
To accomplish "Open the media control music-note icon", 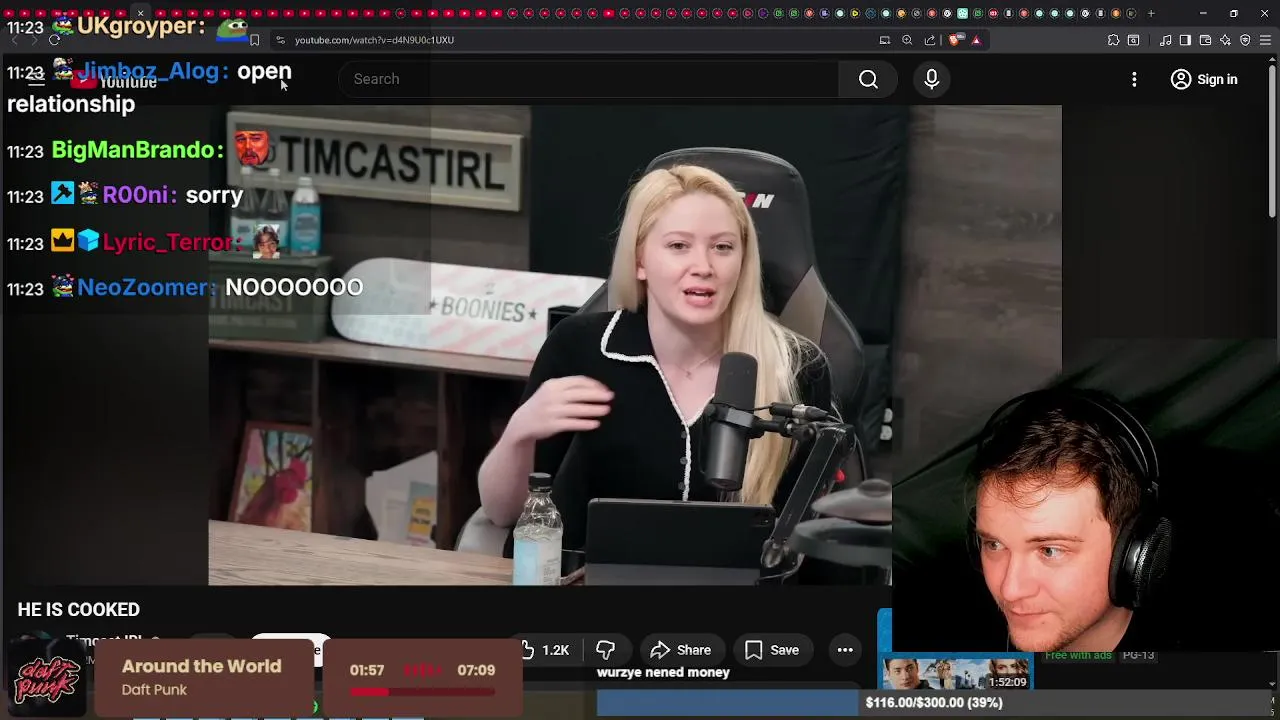I will [1165, 40].
